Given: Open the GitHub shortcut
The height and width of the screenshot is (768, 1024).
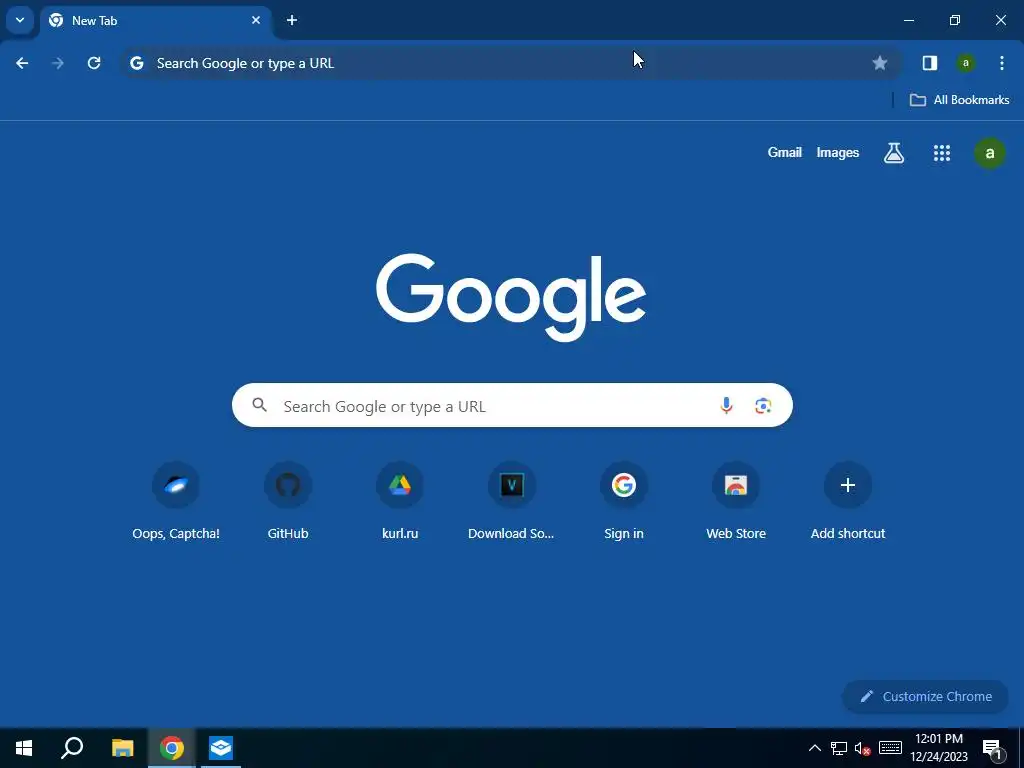Looking at the screenshot, I should pos(287,502).
